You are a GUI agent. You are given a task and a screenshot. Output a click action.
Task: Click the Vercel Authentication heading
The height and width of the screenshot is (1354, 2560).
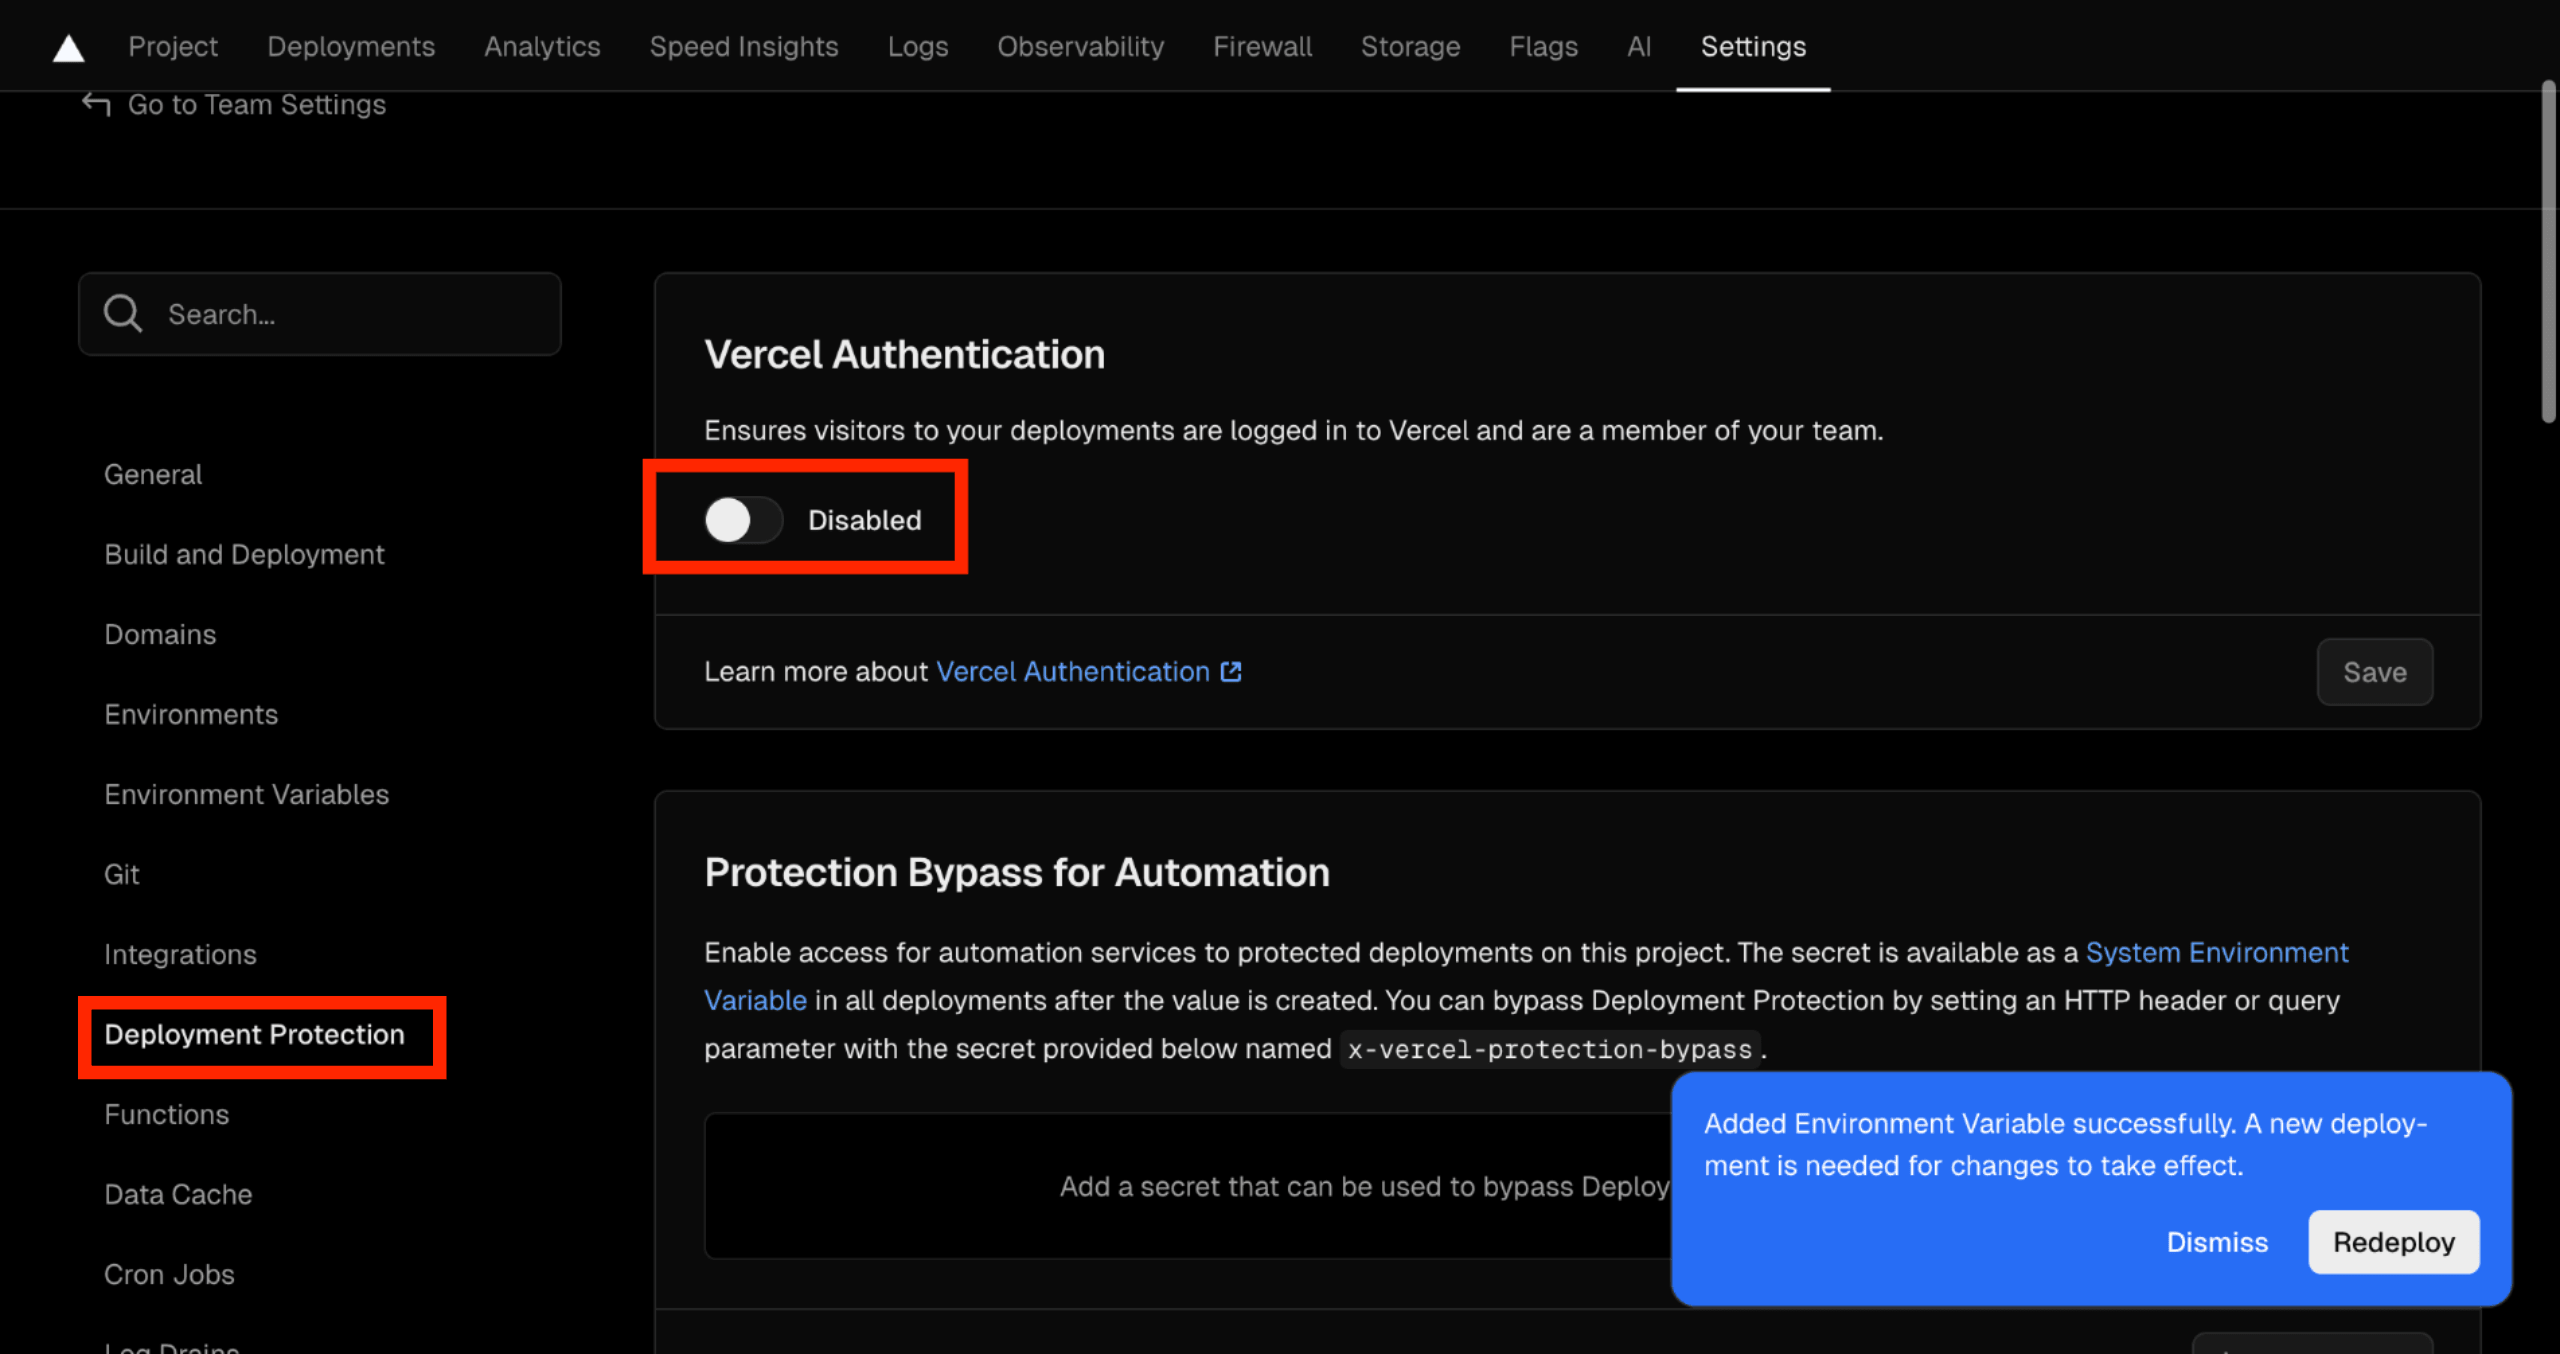click(x=904, y=354)
